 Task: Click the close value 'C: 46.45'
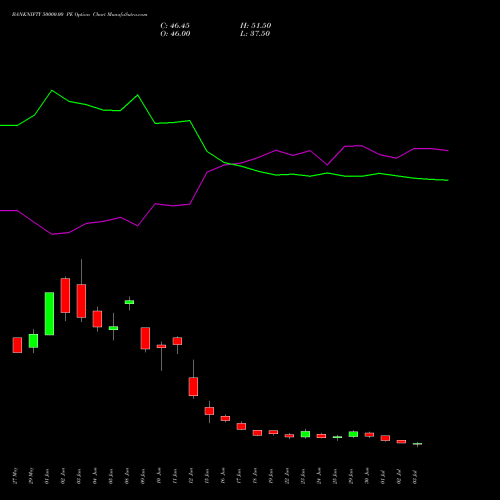pos(175,26)
